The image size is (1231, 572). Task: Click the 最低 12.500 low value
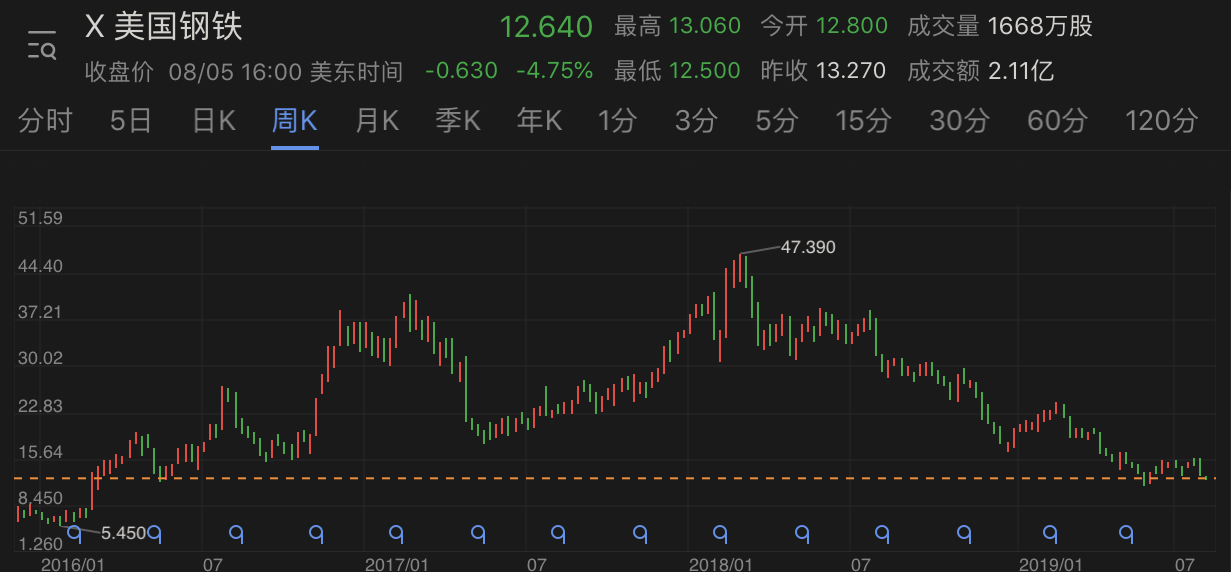click(x=678, y=71)
